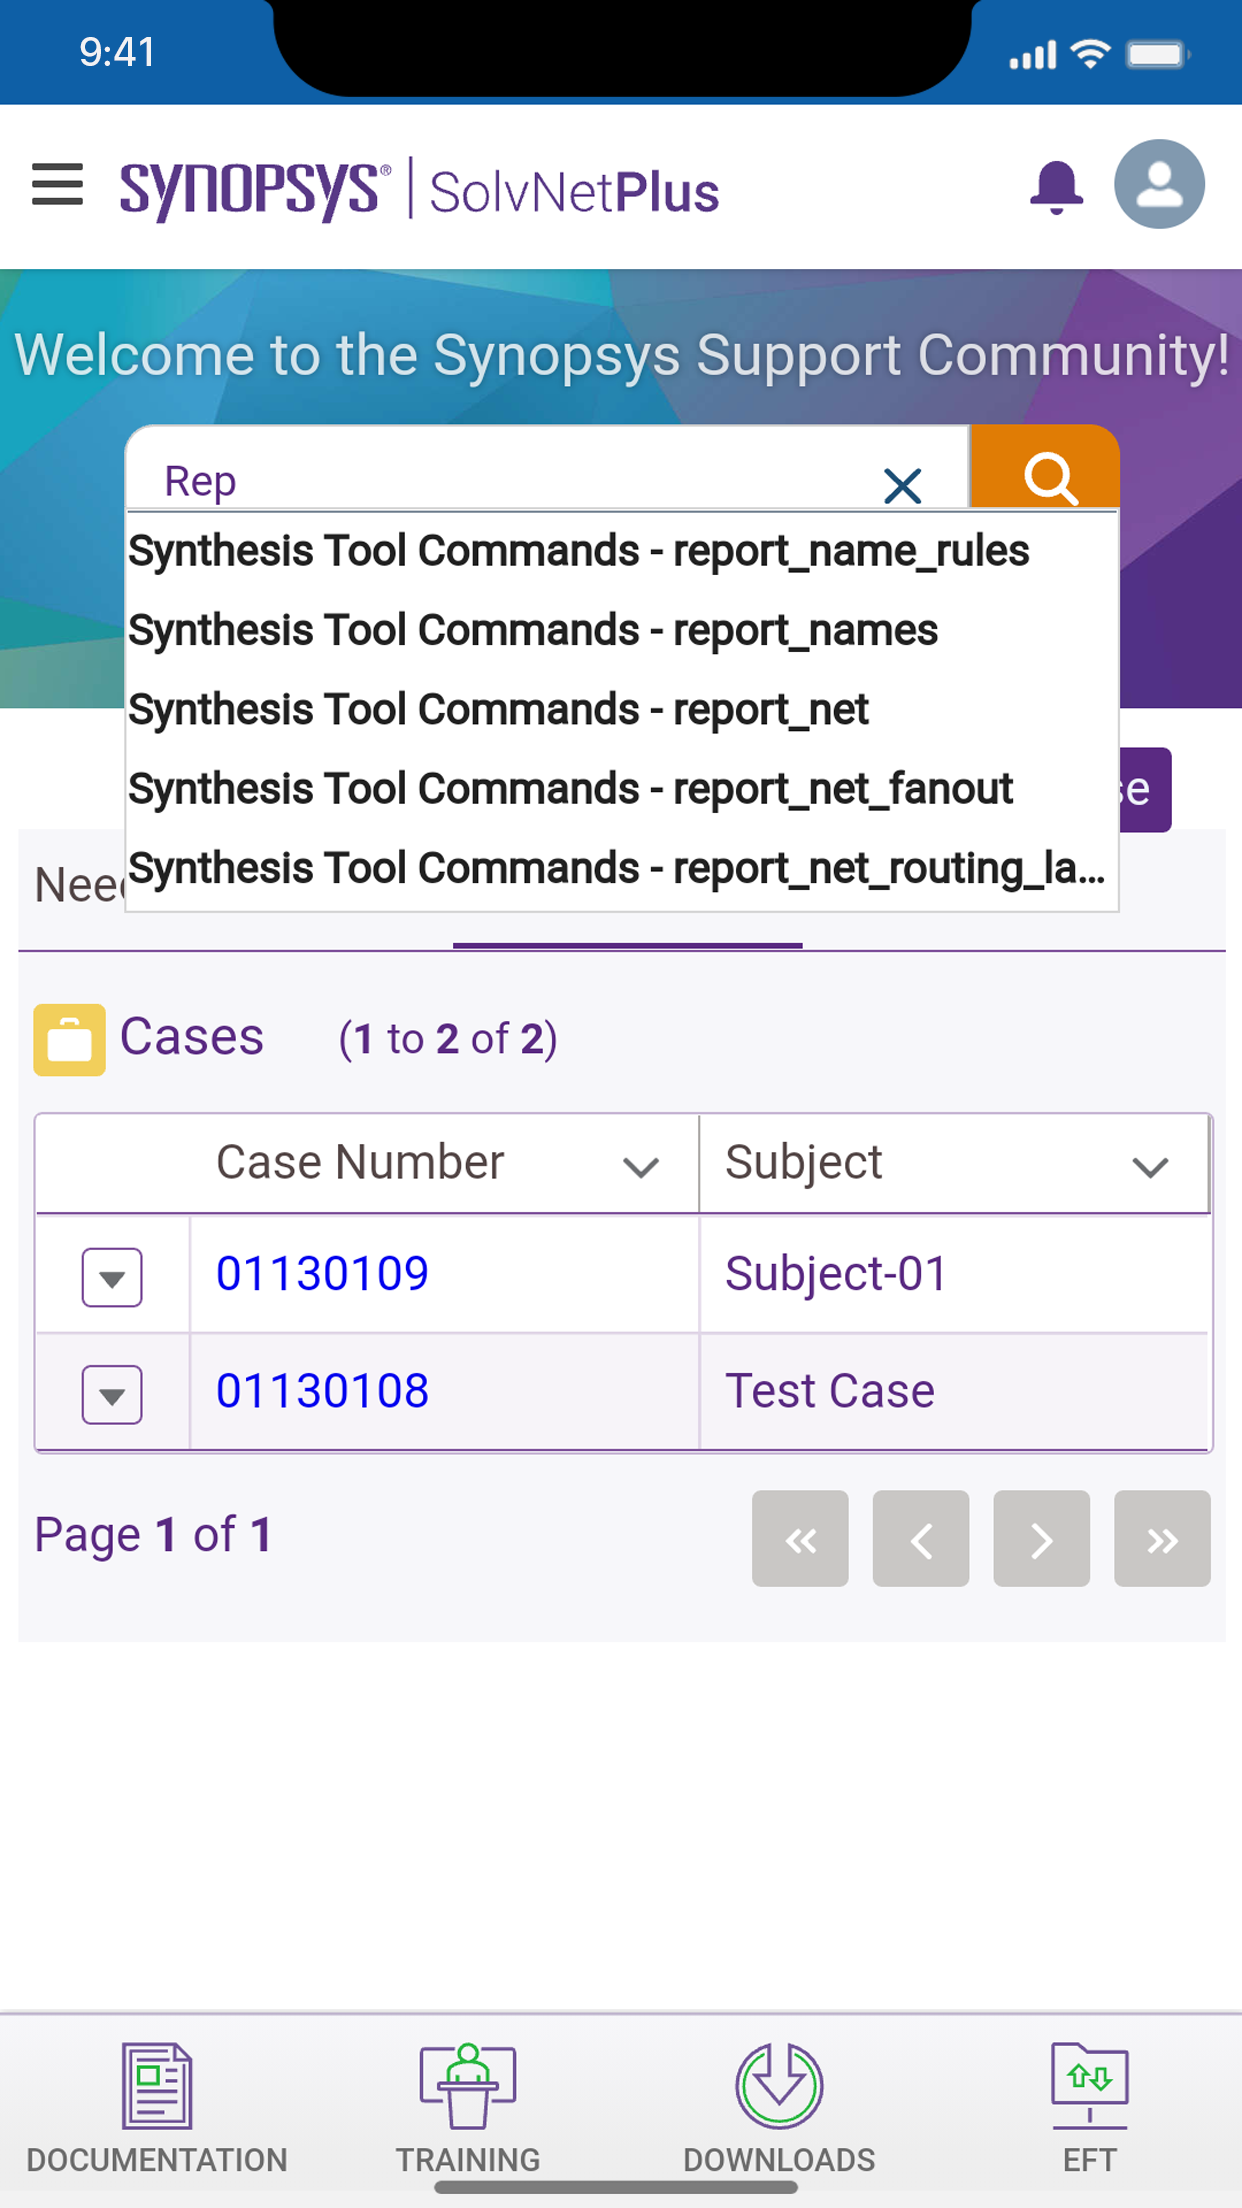Open the Downloads tab
The image size is (1242, 2208).
[x=779, y=2108]
